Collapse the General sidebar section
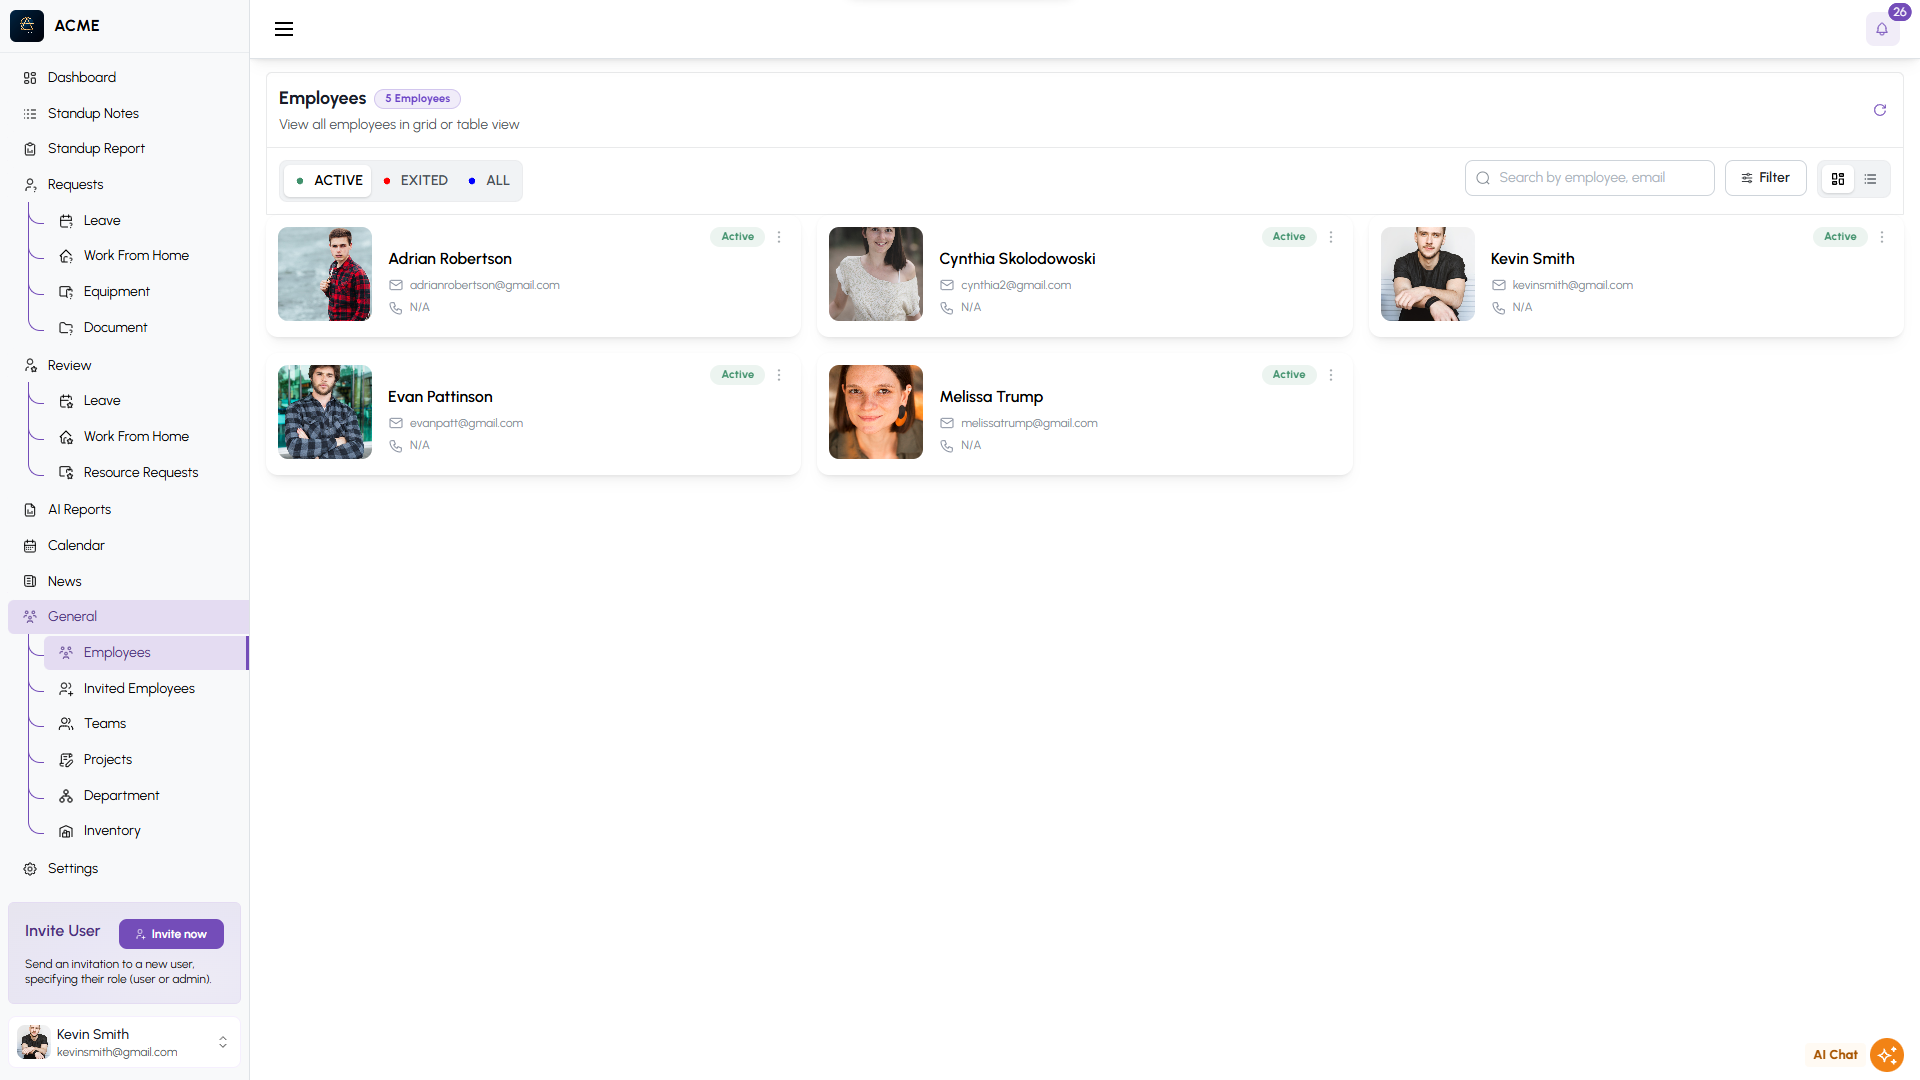Screen dimensions: 1920x1080 (x=72, y=617)
